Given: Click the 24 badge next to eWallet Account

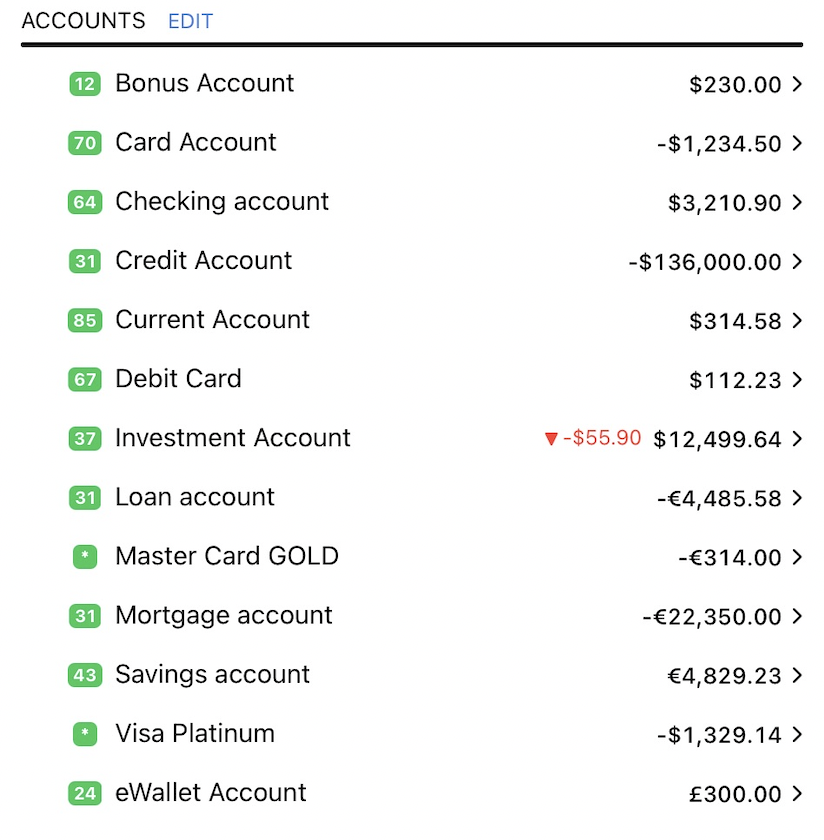Looking at the screenshot, I should [x=85, y=794].
